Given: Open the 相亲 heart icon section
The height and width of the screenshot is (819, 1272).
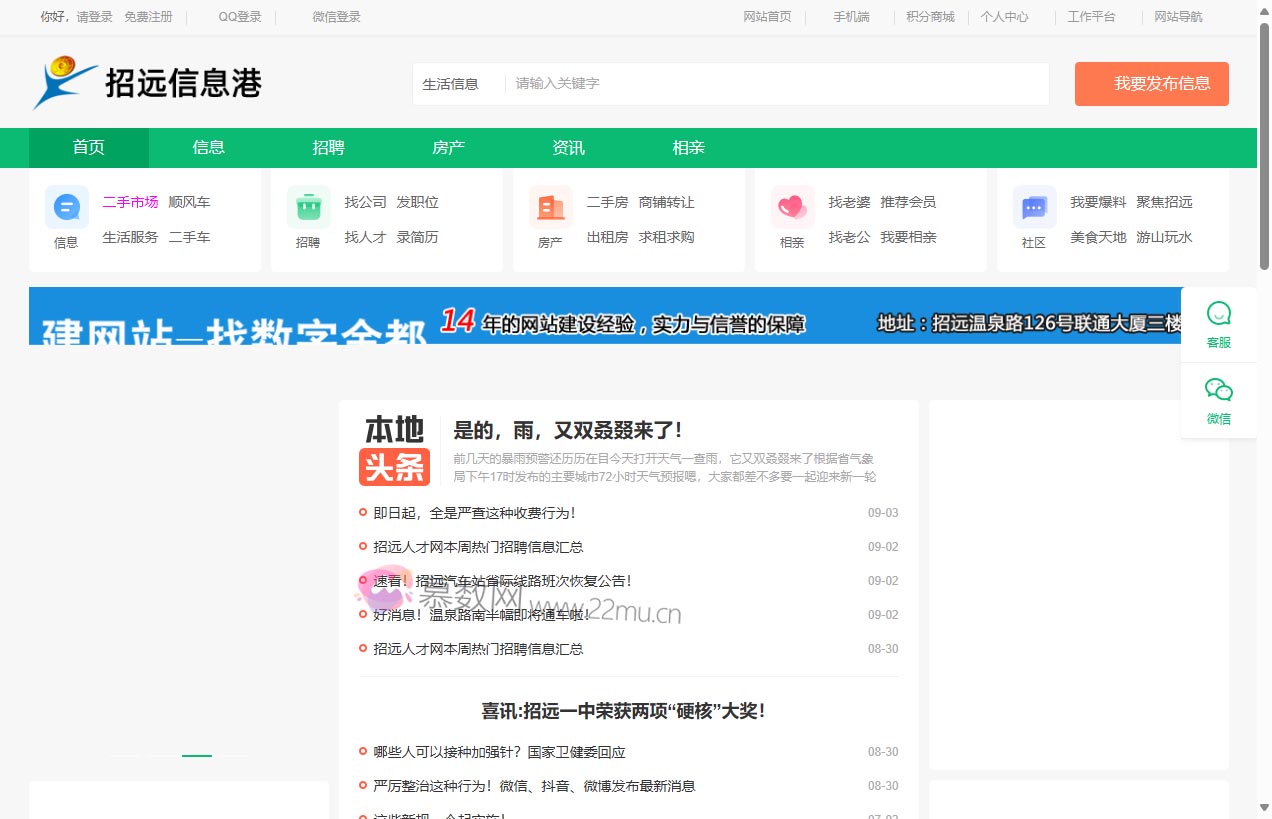Looking at the screenshot, I should (792, 206).
